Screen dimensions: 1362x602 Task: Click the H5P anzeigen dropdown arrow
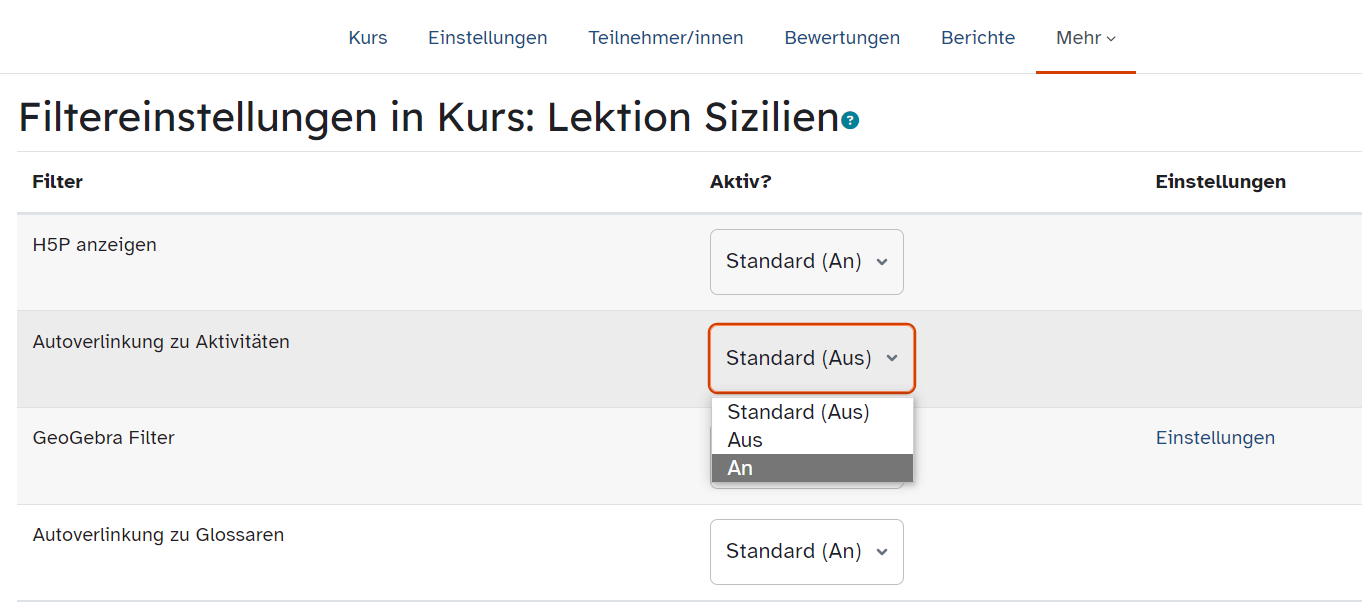(x=882, y=262)
